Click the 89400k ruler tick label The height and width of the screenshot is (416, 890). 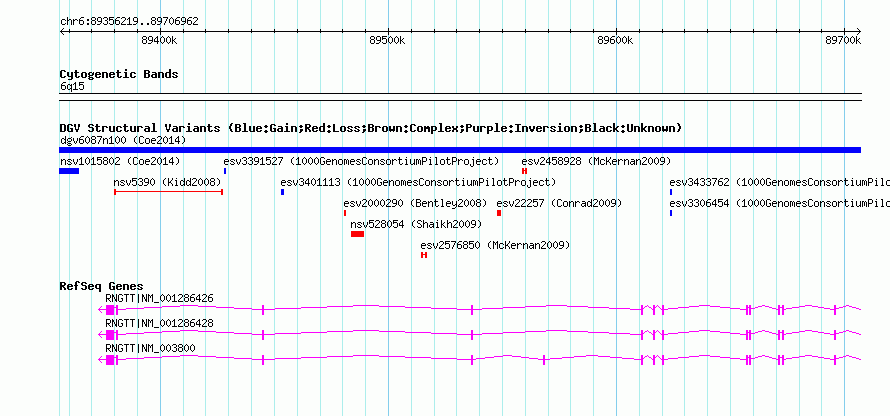(159, 40)
